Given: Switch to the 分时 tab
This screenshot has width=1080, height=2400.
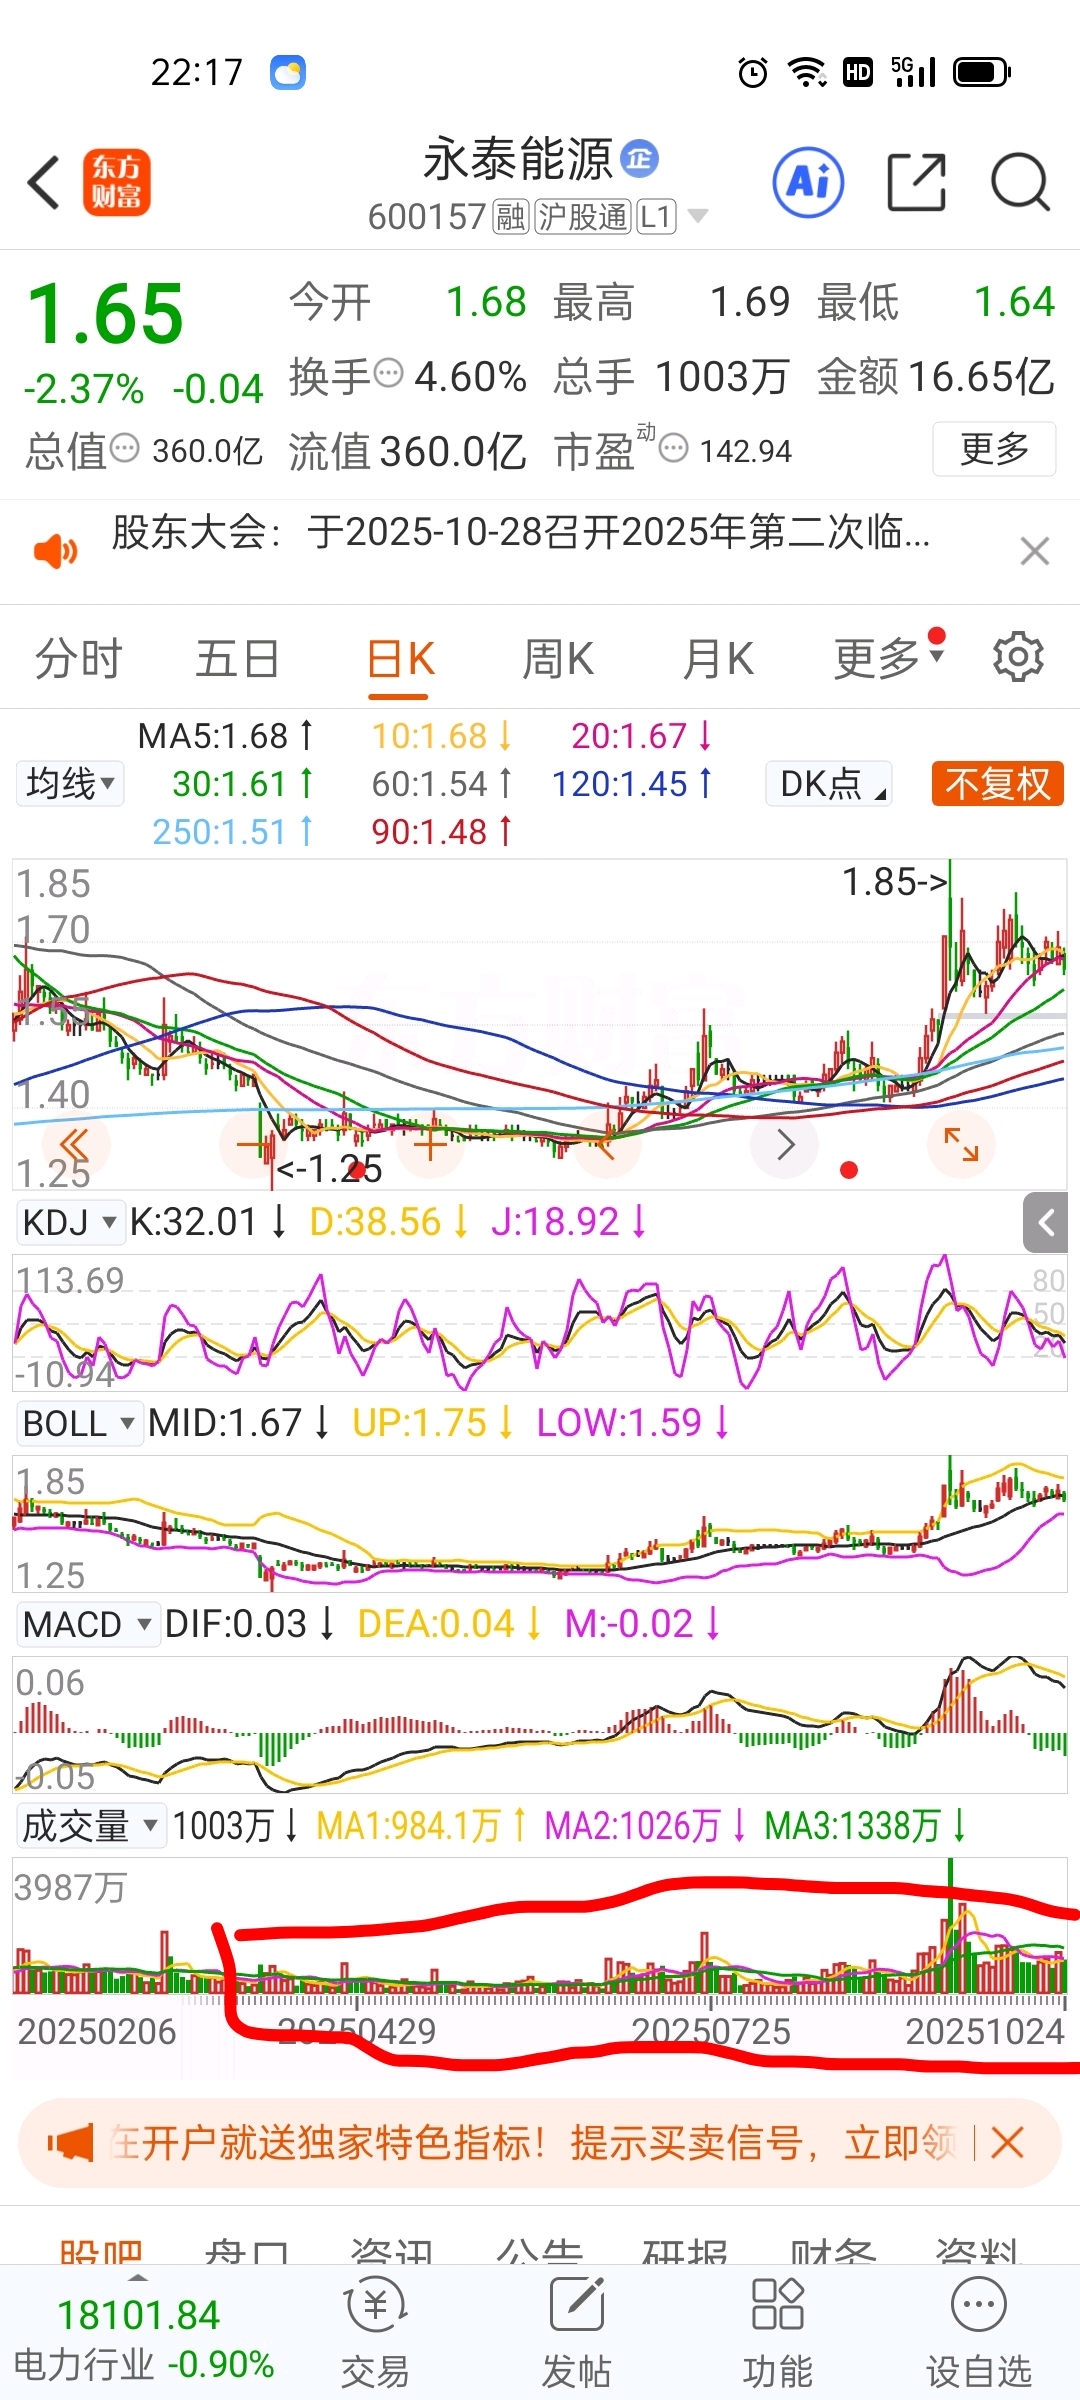Looking at the screenshot, I should coord(78,659).
